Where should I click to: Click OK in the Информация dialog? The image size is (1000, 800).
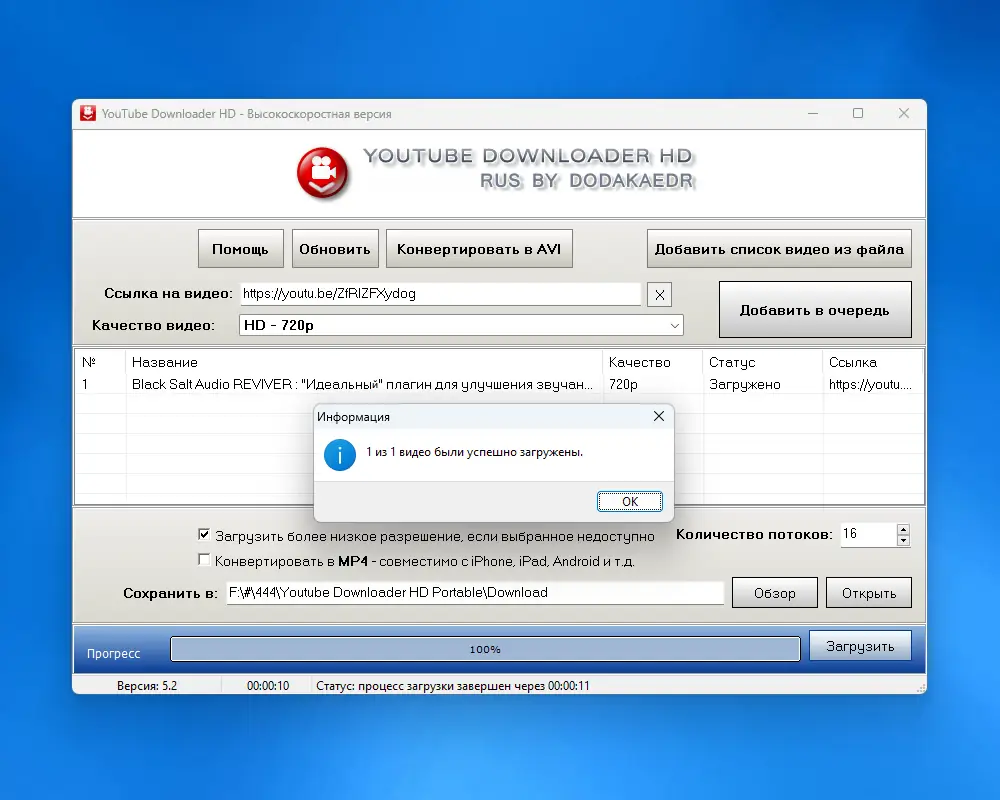[629, 501]
